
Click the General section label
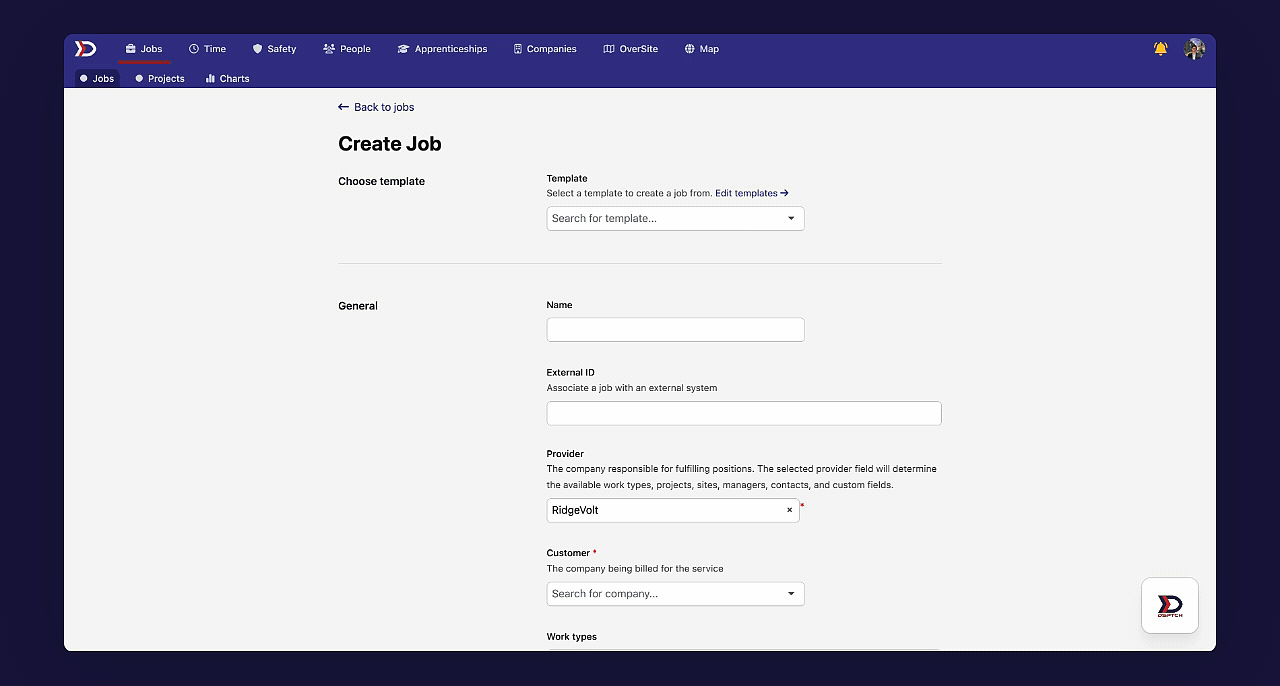pos(358,306)
